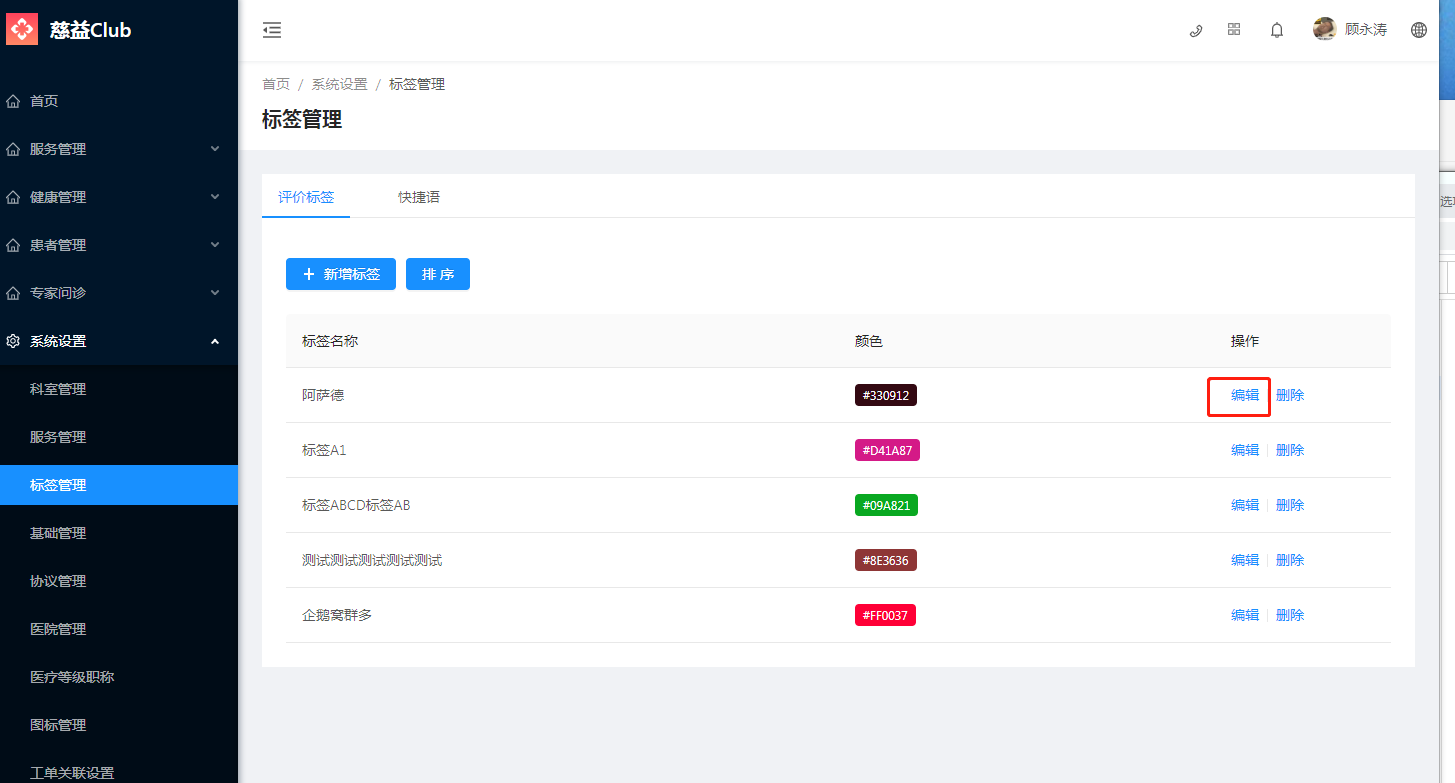This screenshot has height=783, width=1455.
Task: Switch to the 评价标签 tab
Action: coord(306,197)
